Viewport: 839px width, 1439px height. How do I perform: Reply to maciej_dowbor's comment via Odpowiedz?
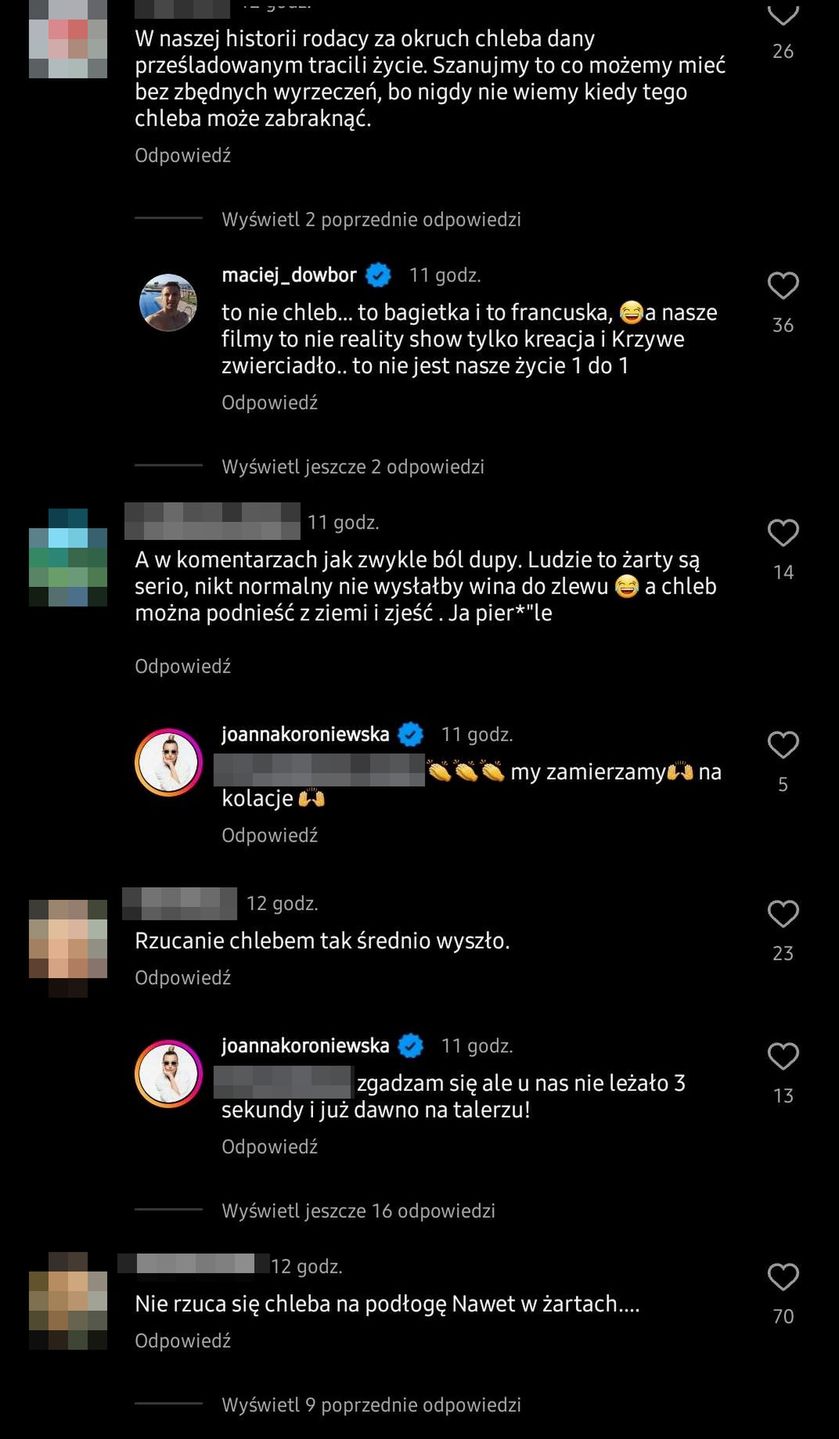pos(270,402)
